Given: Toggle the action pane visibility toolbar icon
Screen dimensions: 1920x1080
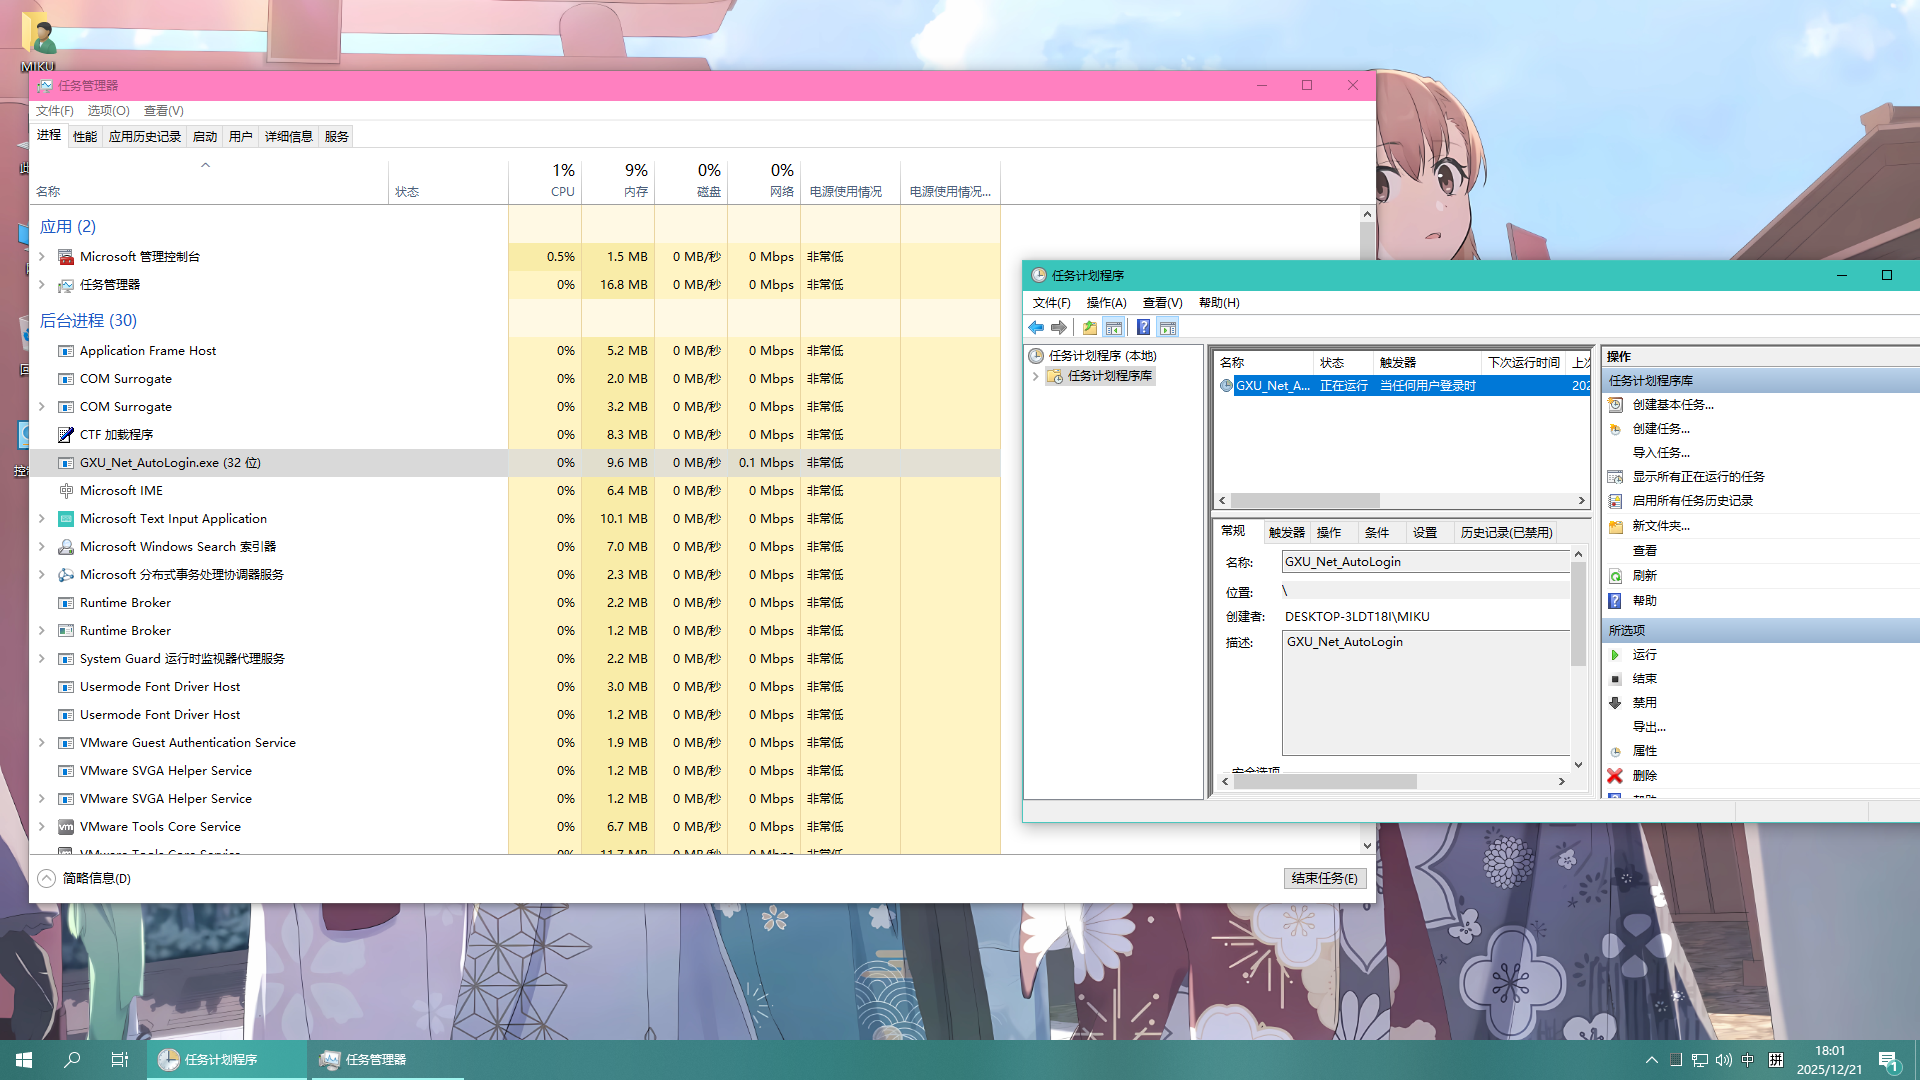Looking at the screenshot, I should pos(1168,327).
